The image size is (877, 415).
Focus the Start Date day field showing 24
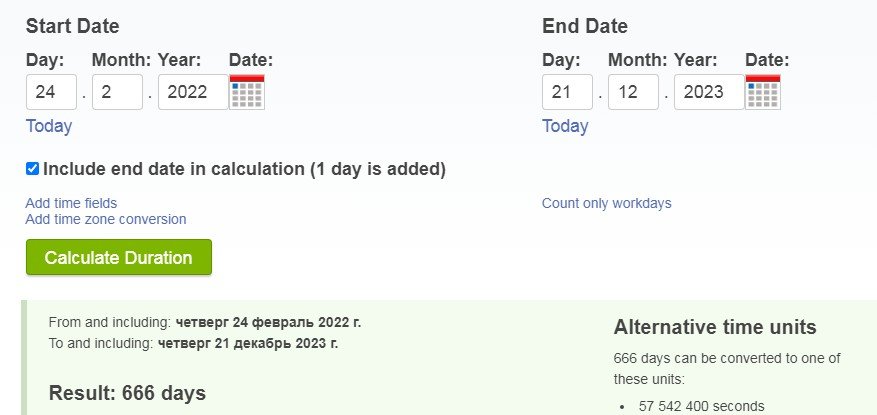51,92
